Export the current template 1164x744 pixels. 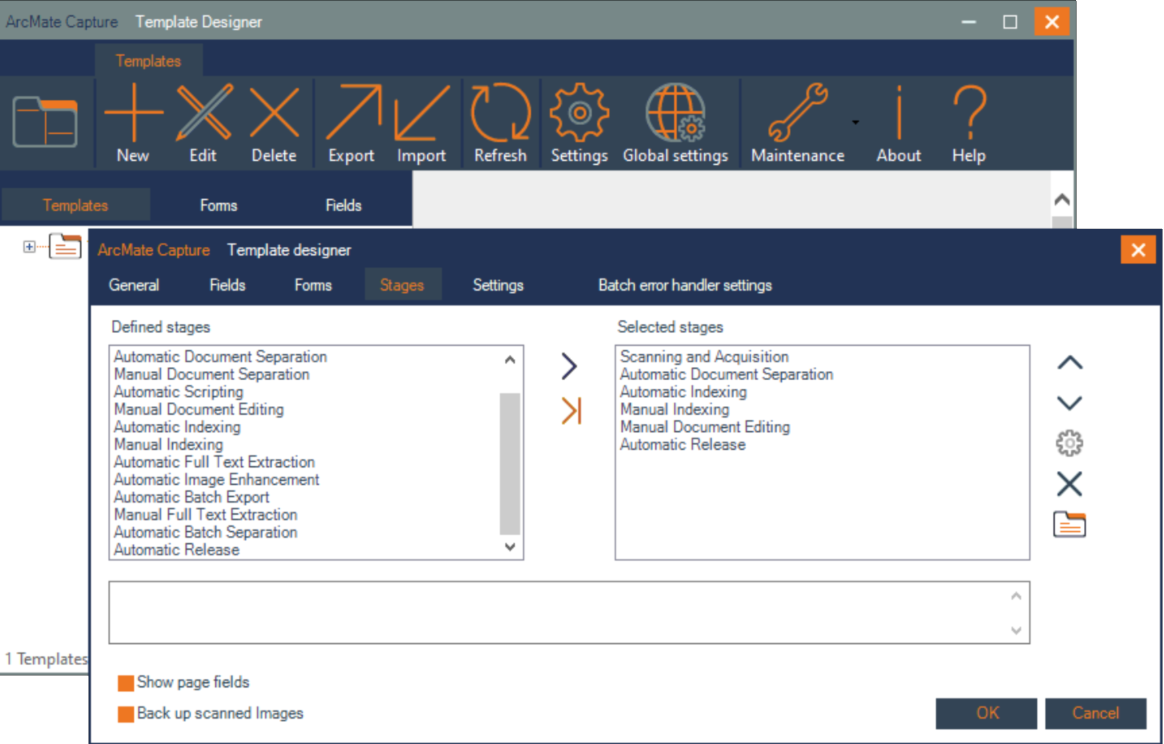point(351,120)
